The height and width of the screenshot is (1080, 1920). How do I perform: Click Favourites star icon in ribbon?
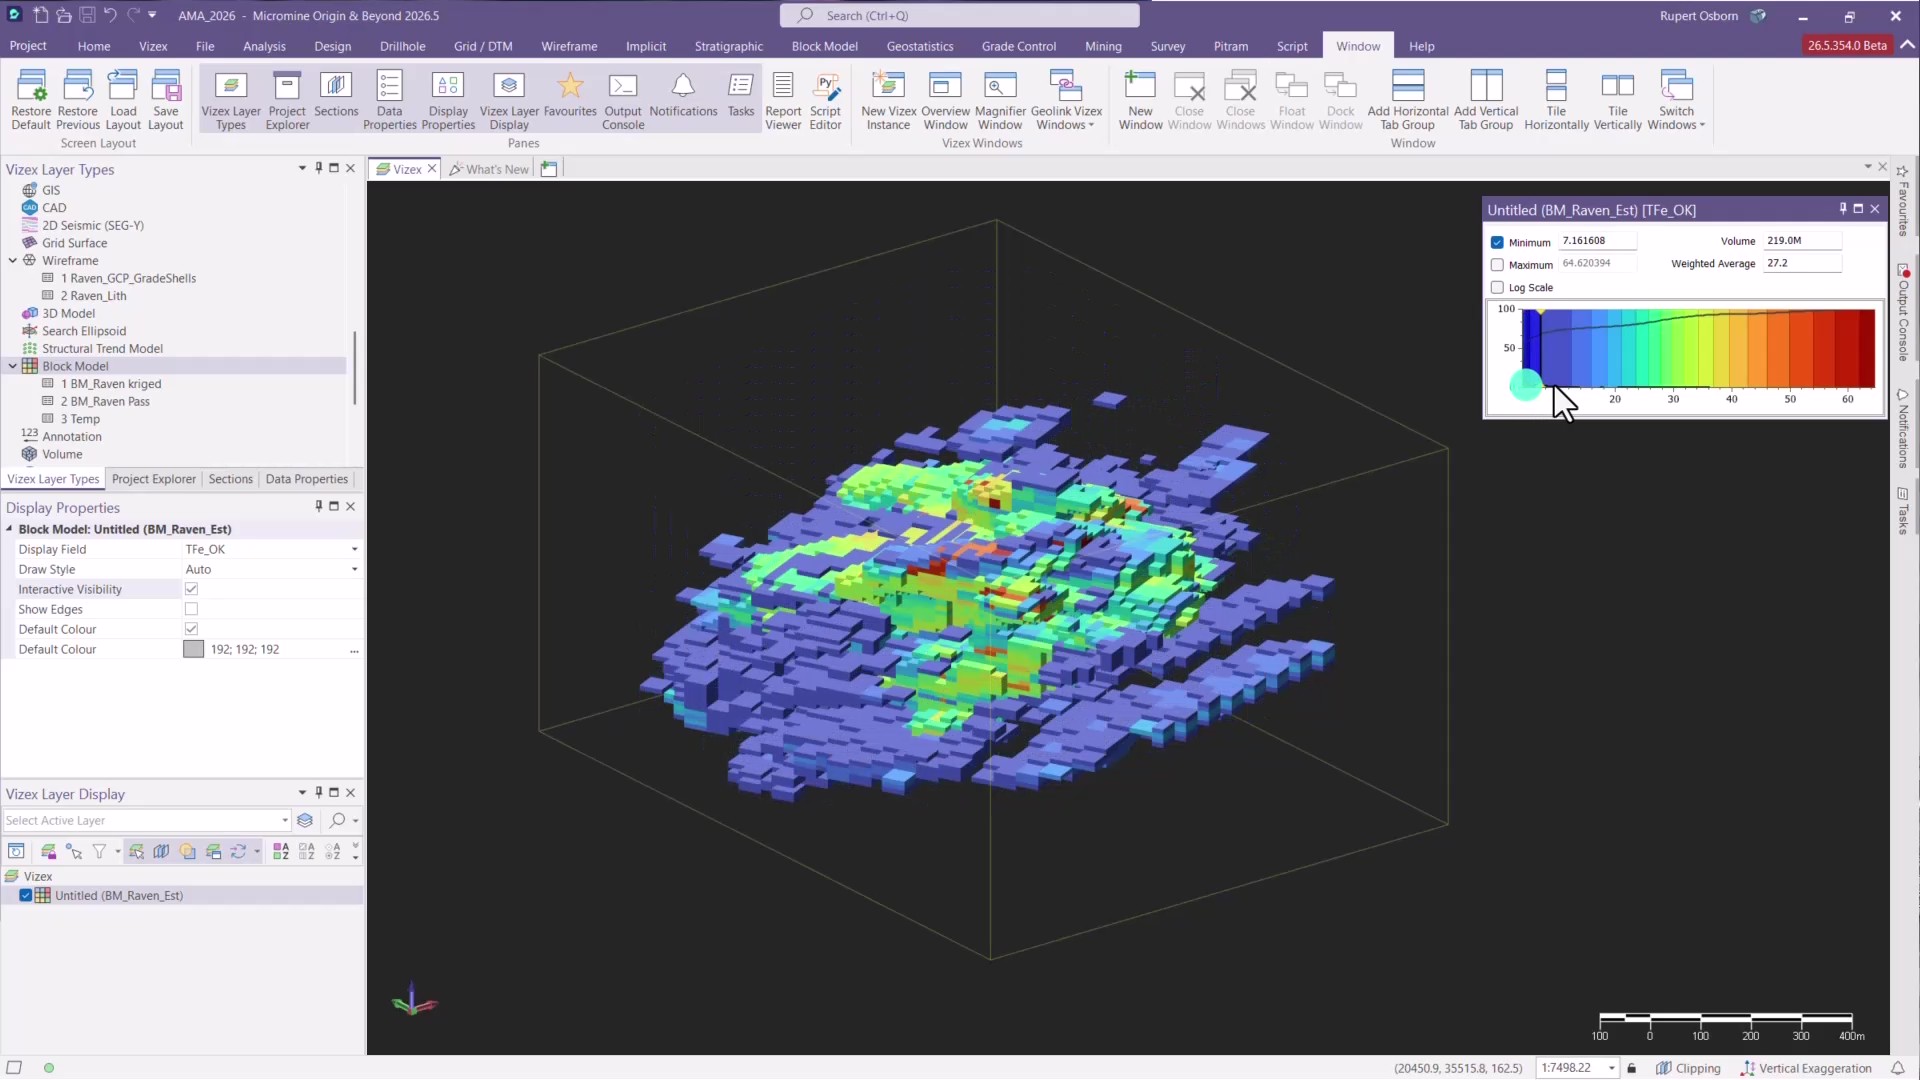(570, 95)
